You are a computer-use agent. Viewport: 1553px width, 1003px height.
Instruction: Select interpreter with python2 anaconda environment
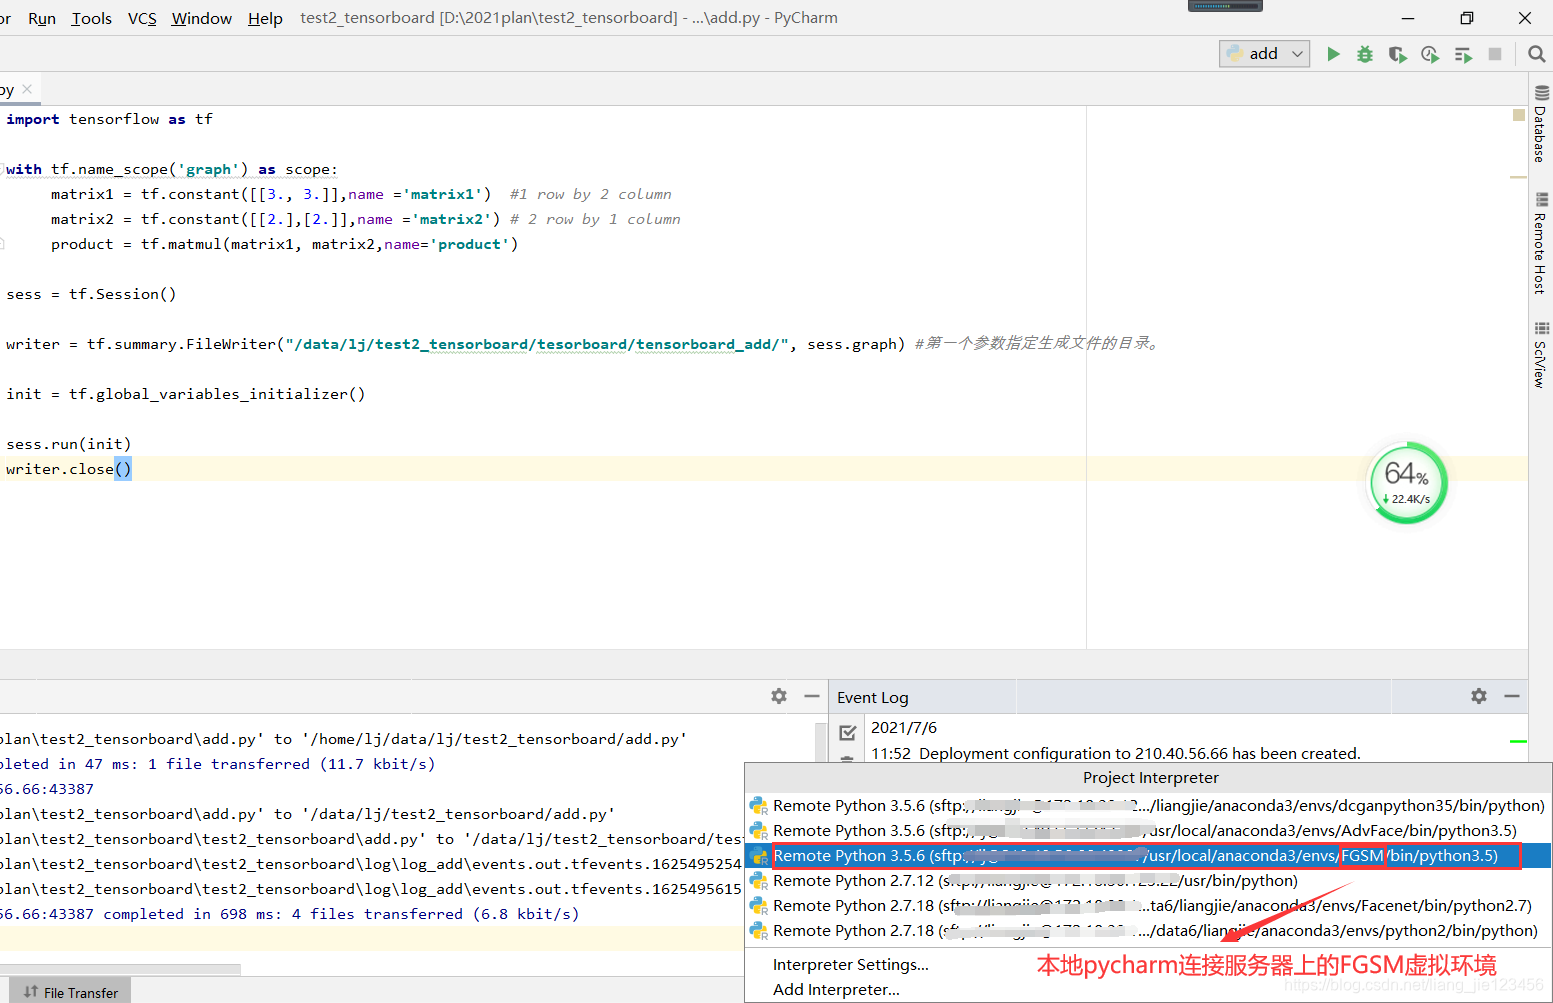click(x=1148, y=931)
